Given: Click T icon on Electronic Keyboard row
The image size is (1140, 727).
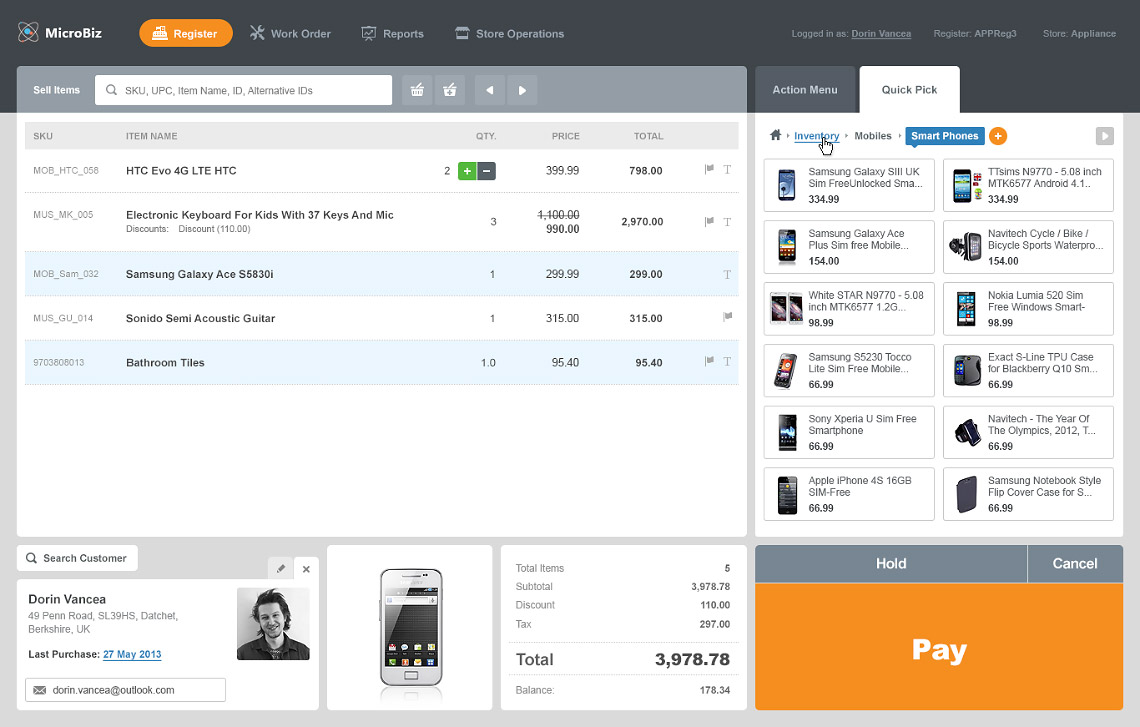Looking at the screenshot, I should click(x=727, y=222).
